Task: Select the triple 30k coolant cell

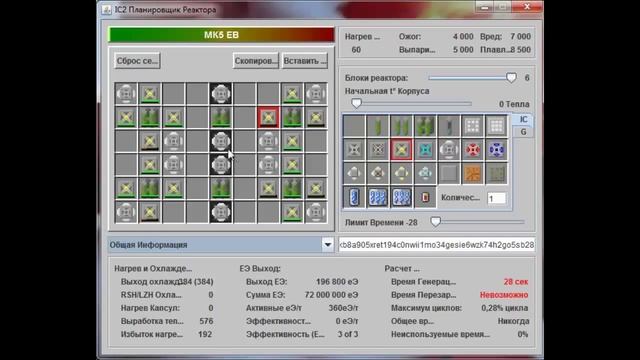Action: pyautogui.click(x=378, y=197)
